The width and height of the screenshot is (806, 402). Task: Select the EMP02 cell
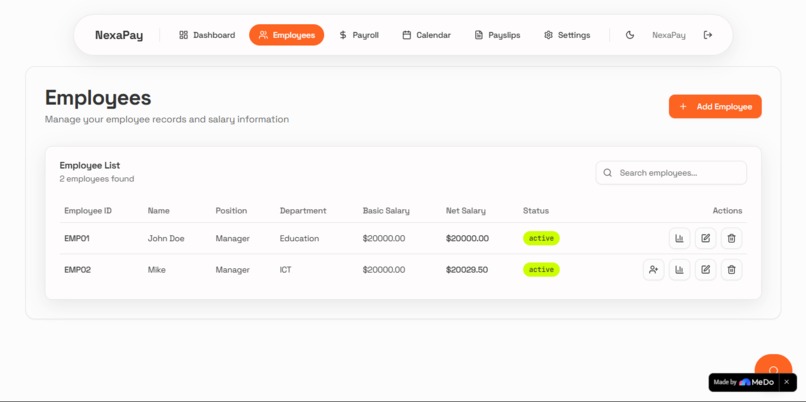click(x=78, y=270)
